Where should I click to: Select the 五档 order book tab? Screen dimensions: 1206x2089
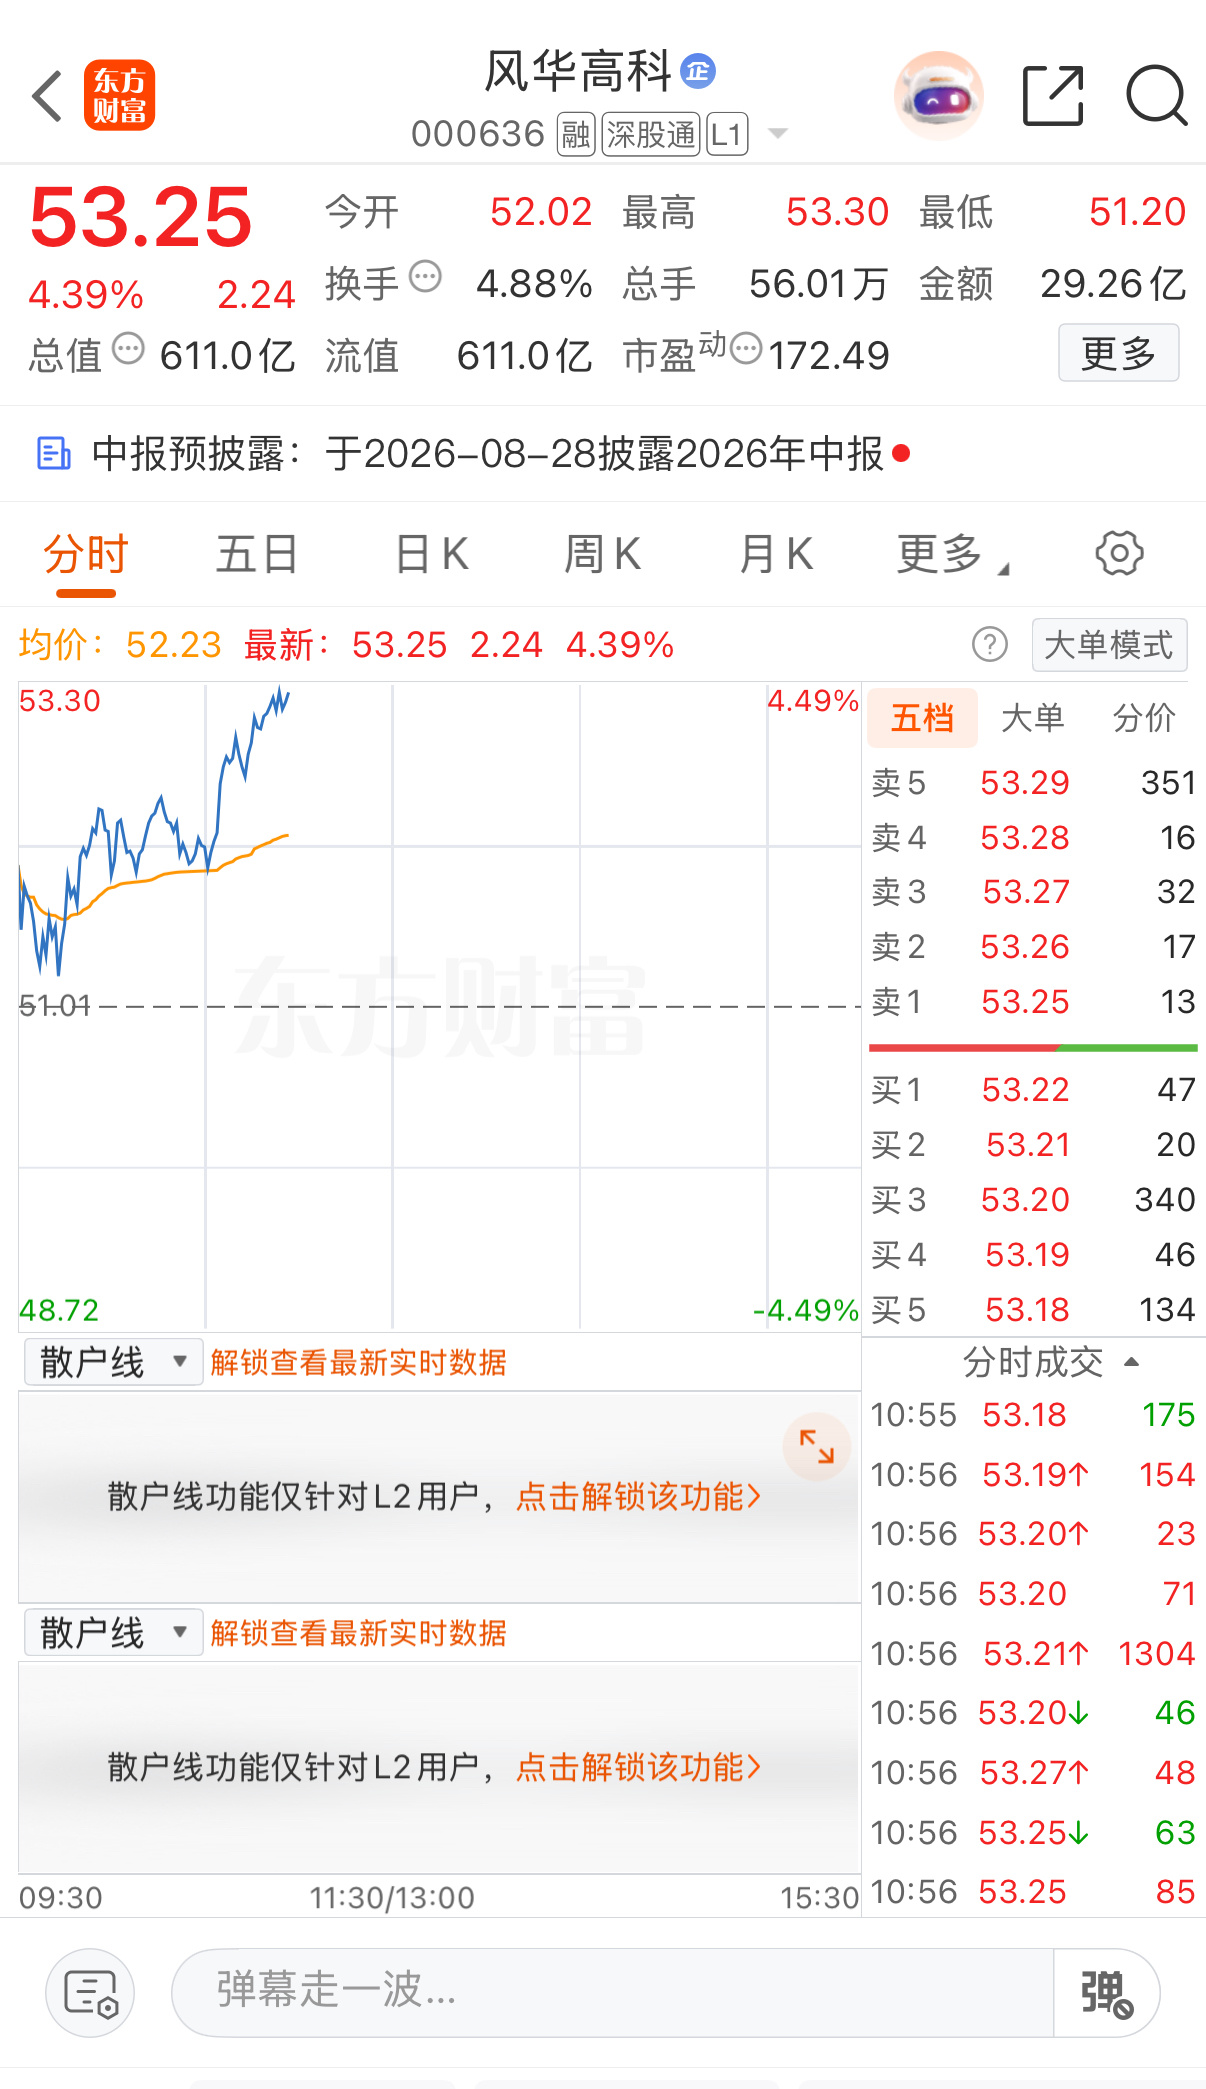922,718
